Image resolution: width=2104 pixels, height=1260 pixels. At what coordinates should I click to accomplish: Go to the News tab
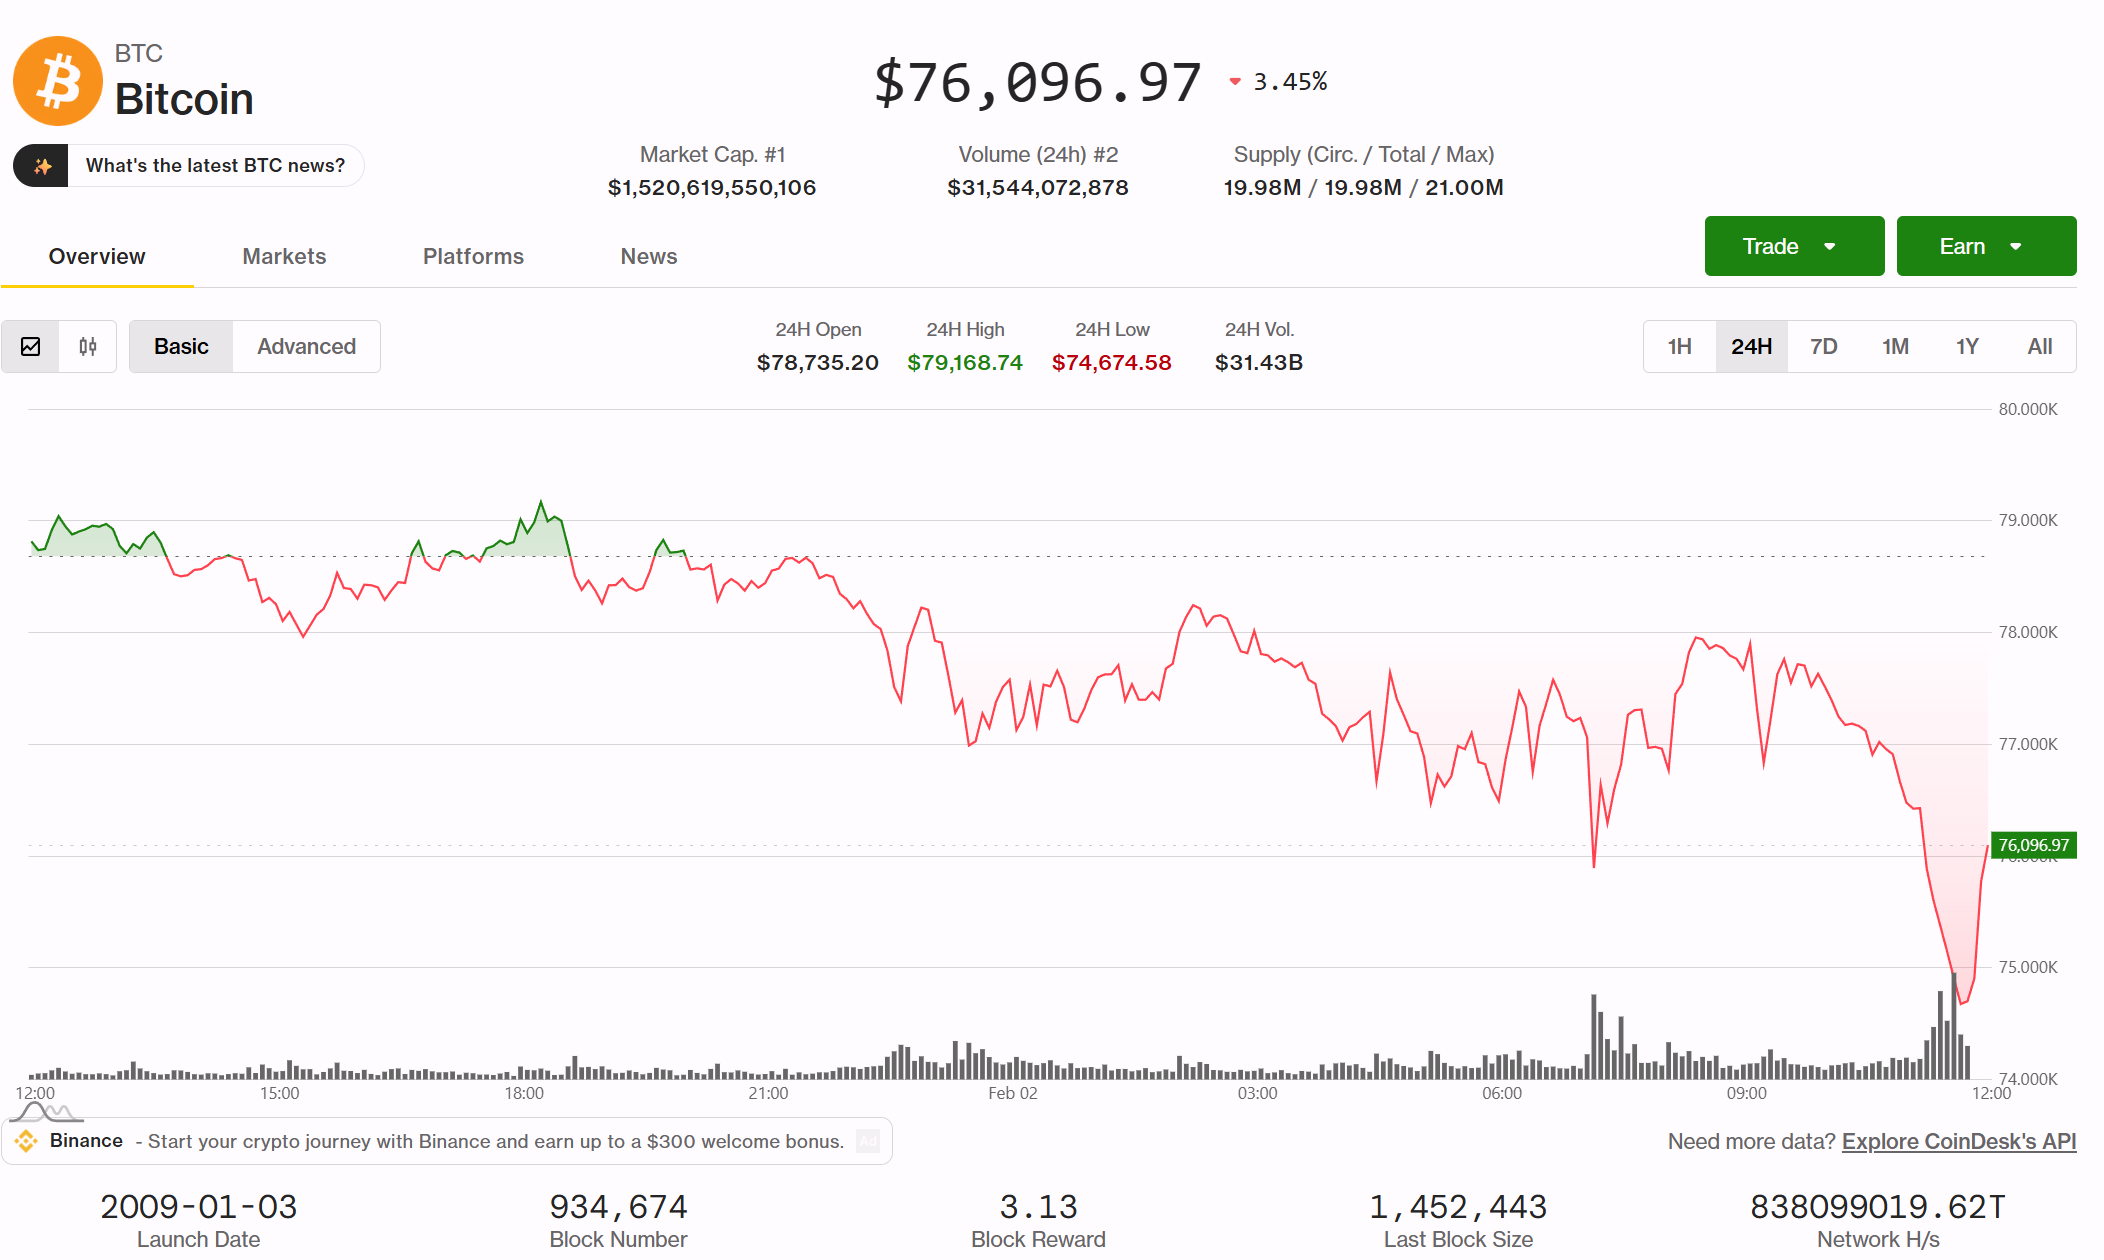648,257
